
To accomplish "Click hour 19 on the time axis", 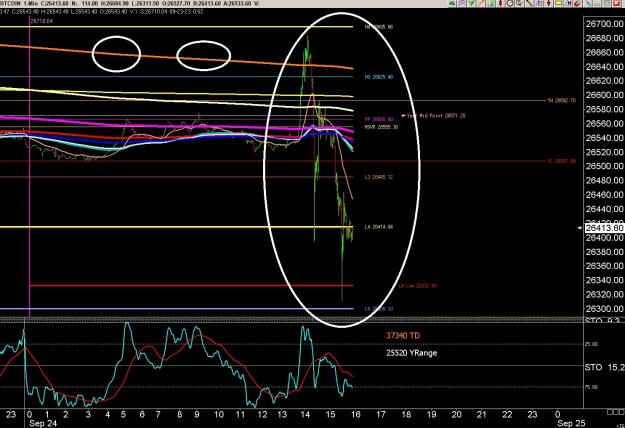I will [431, 414].
